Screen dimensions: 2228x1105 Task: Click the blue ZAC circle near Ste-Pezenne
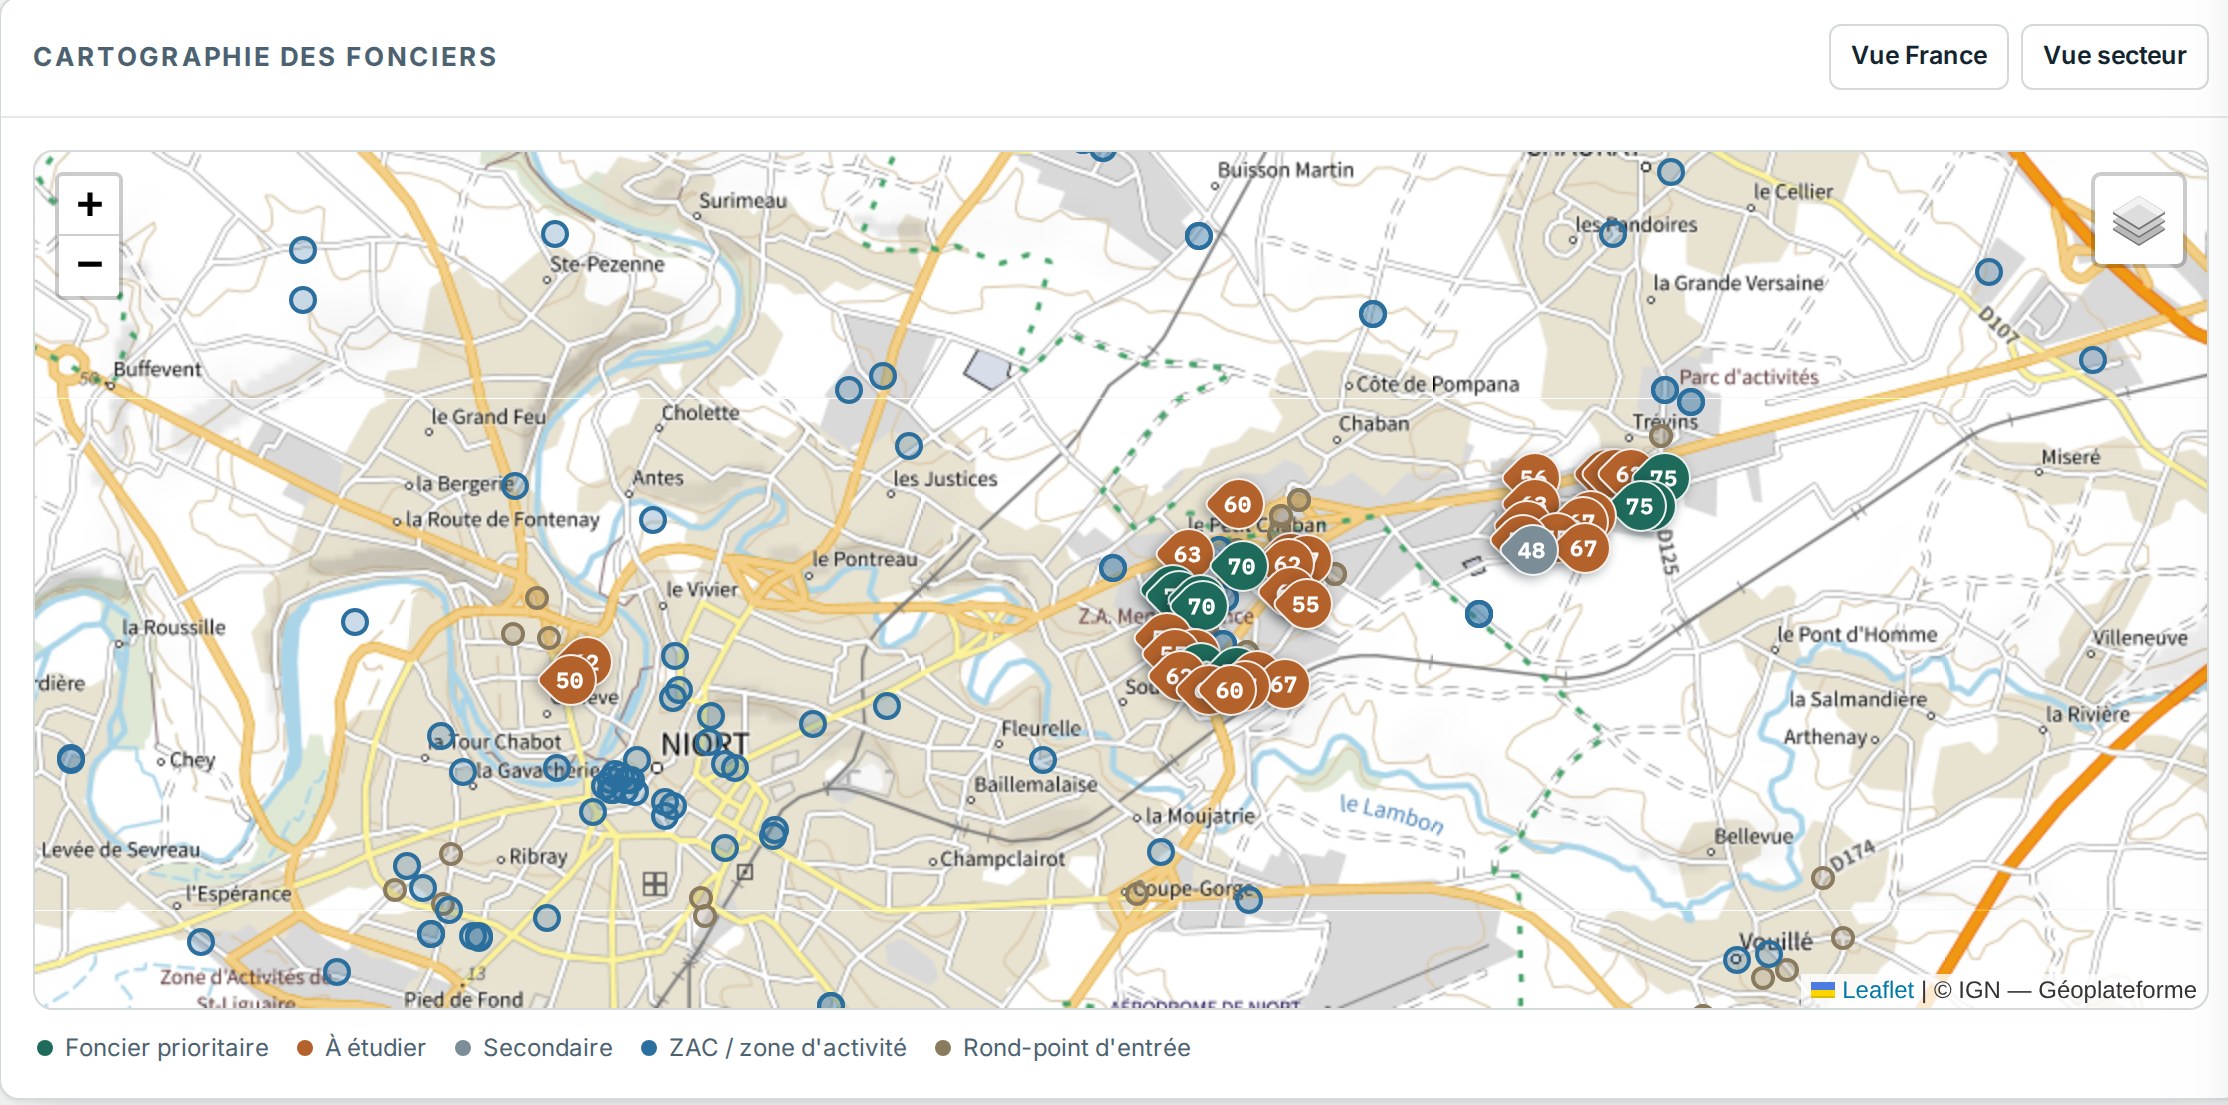pos(555,234)
